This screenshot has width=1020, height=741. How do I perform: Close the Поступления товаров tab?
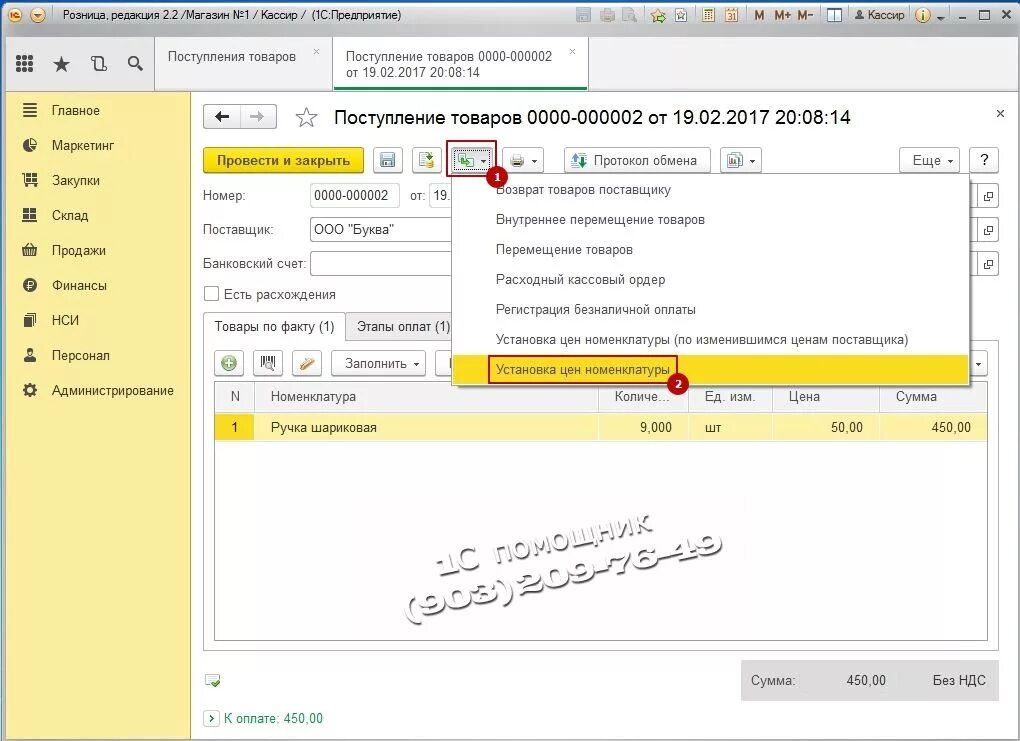pyautogui.click(x=316, y=51)
